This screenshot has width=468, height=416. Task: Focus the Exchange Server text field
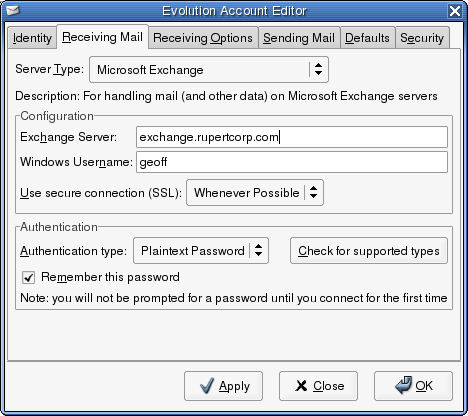click(x=292, y=137)
